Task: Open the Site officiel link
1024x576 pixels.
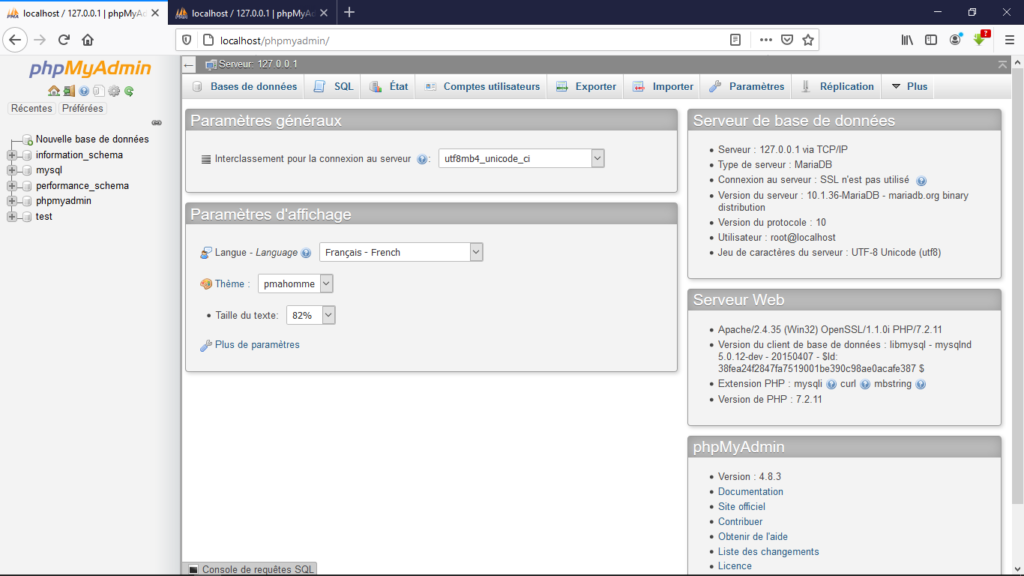Action: click(x=741, y=507)
